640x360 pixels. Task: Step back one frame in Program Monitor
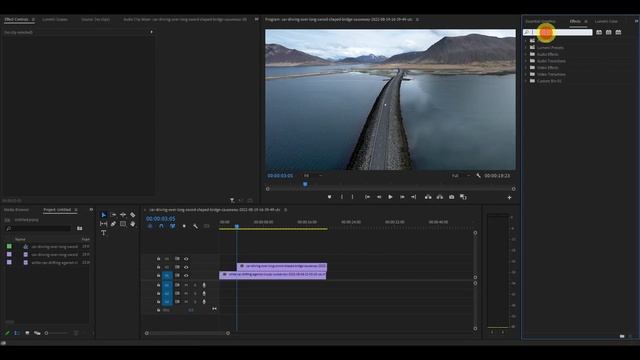coord(379,197)
